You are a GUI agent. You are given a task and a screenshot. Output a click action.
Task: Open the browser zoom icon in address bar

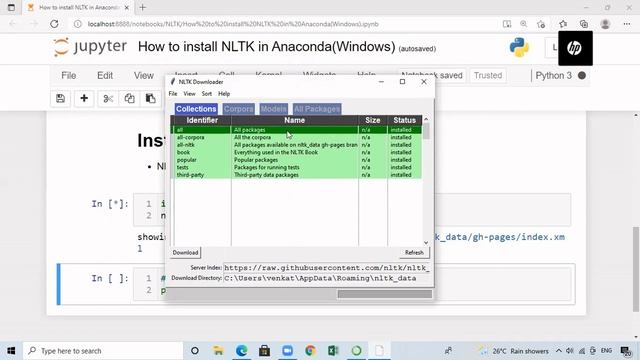[524, 24]
